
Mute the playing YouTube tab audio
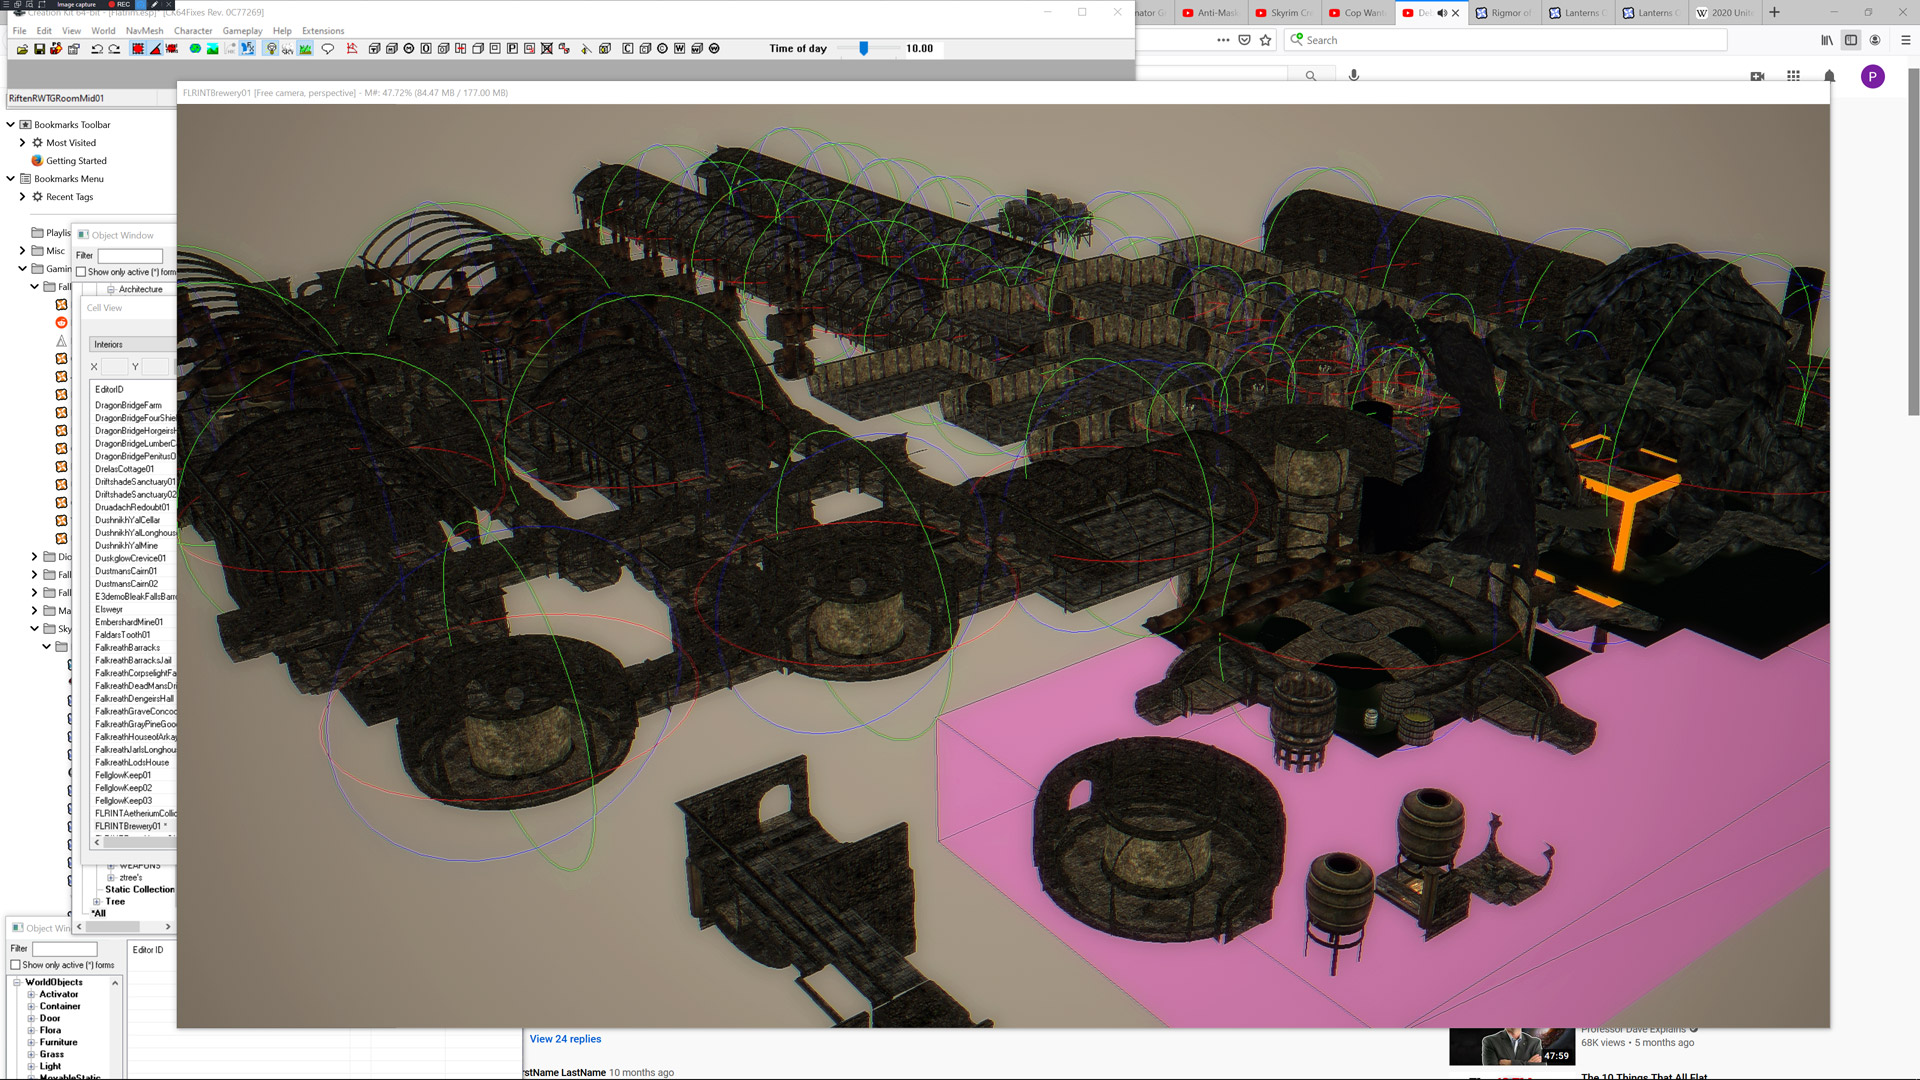[1442, 13]
